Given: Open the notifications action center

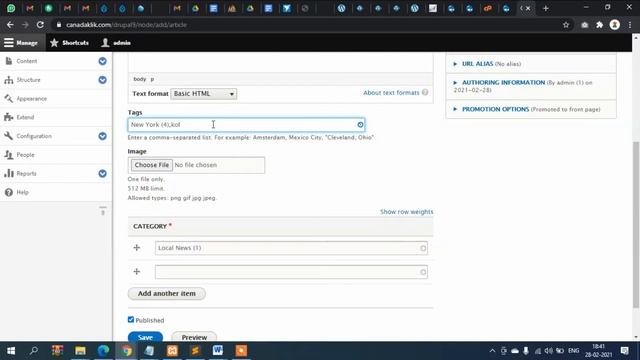Looking at the screenshot, I should [624, 351].
